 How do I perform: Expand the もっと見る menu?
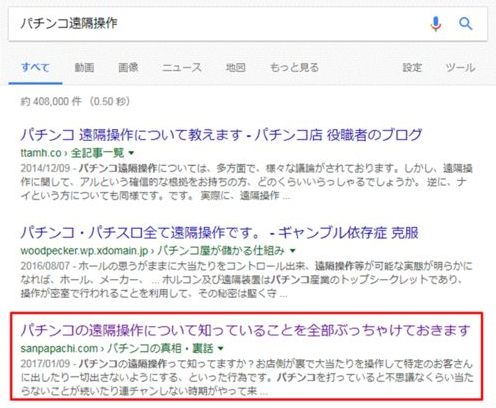point(294,68)
